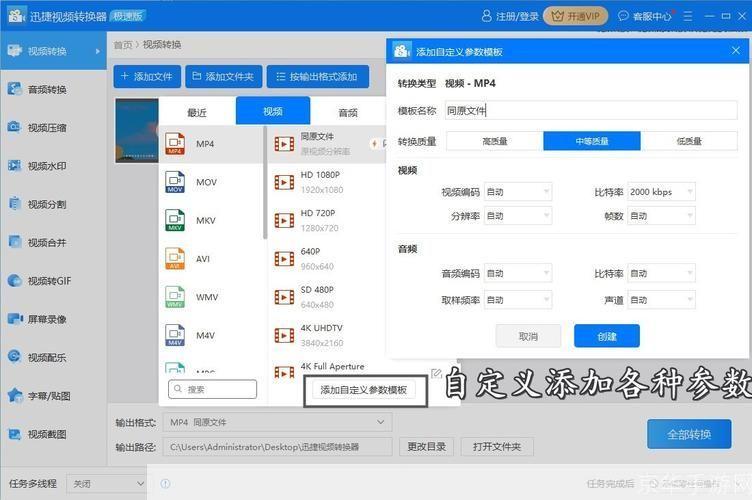The width and height of the screenshot is (752, 500).
Task: Close the 添加自定义参数模板 dialog
Action: pos(736,50)
